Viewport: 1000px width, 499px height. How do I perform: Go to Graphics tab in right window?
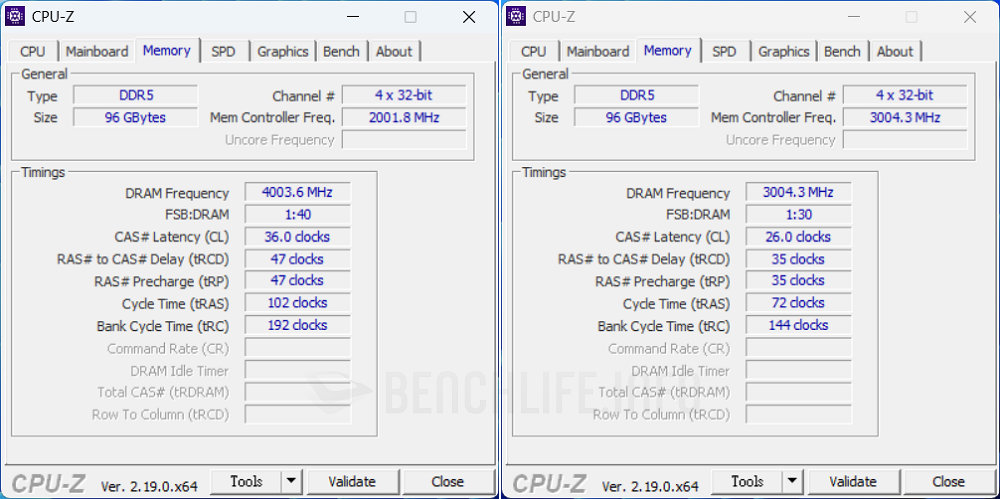pyautogui.click(x=784, y=52)
